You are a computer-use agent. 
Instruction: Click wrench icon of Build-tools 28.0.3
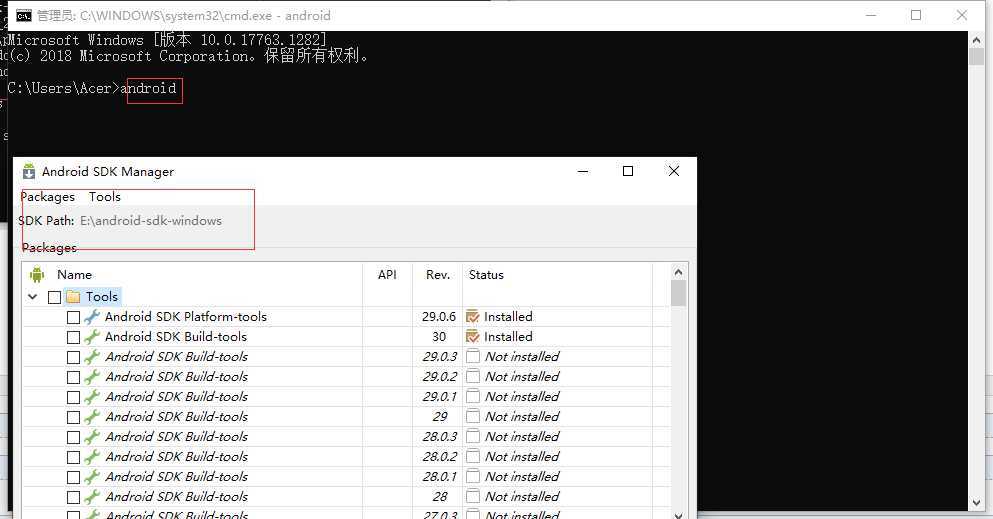tap(92, 437)
